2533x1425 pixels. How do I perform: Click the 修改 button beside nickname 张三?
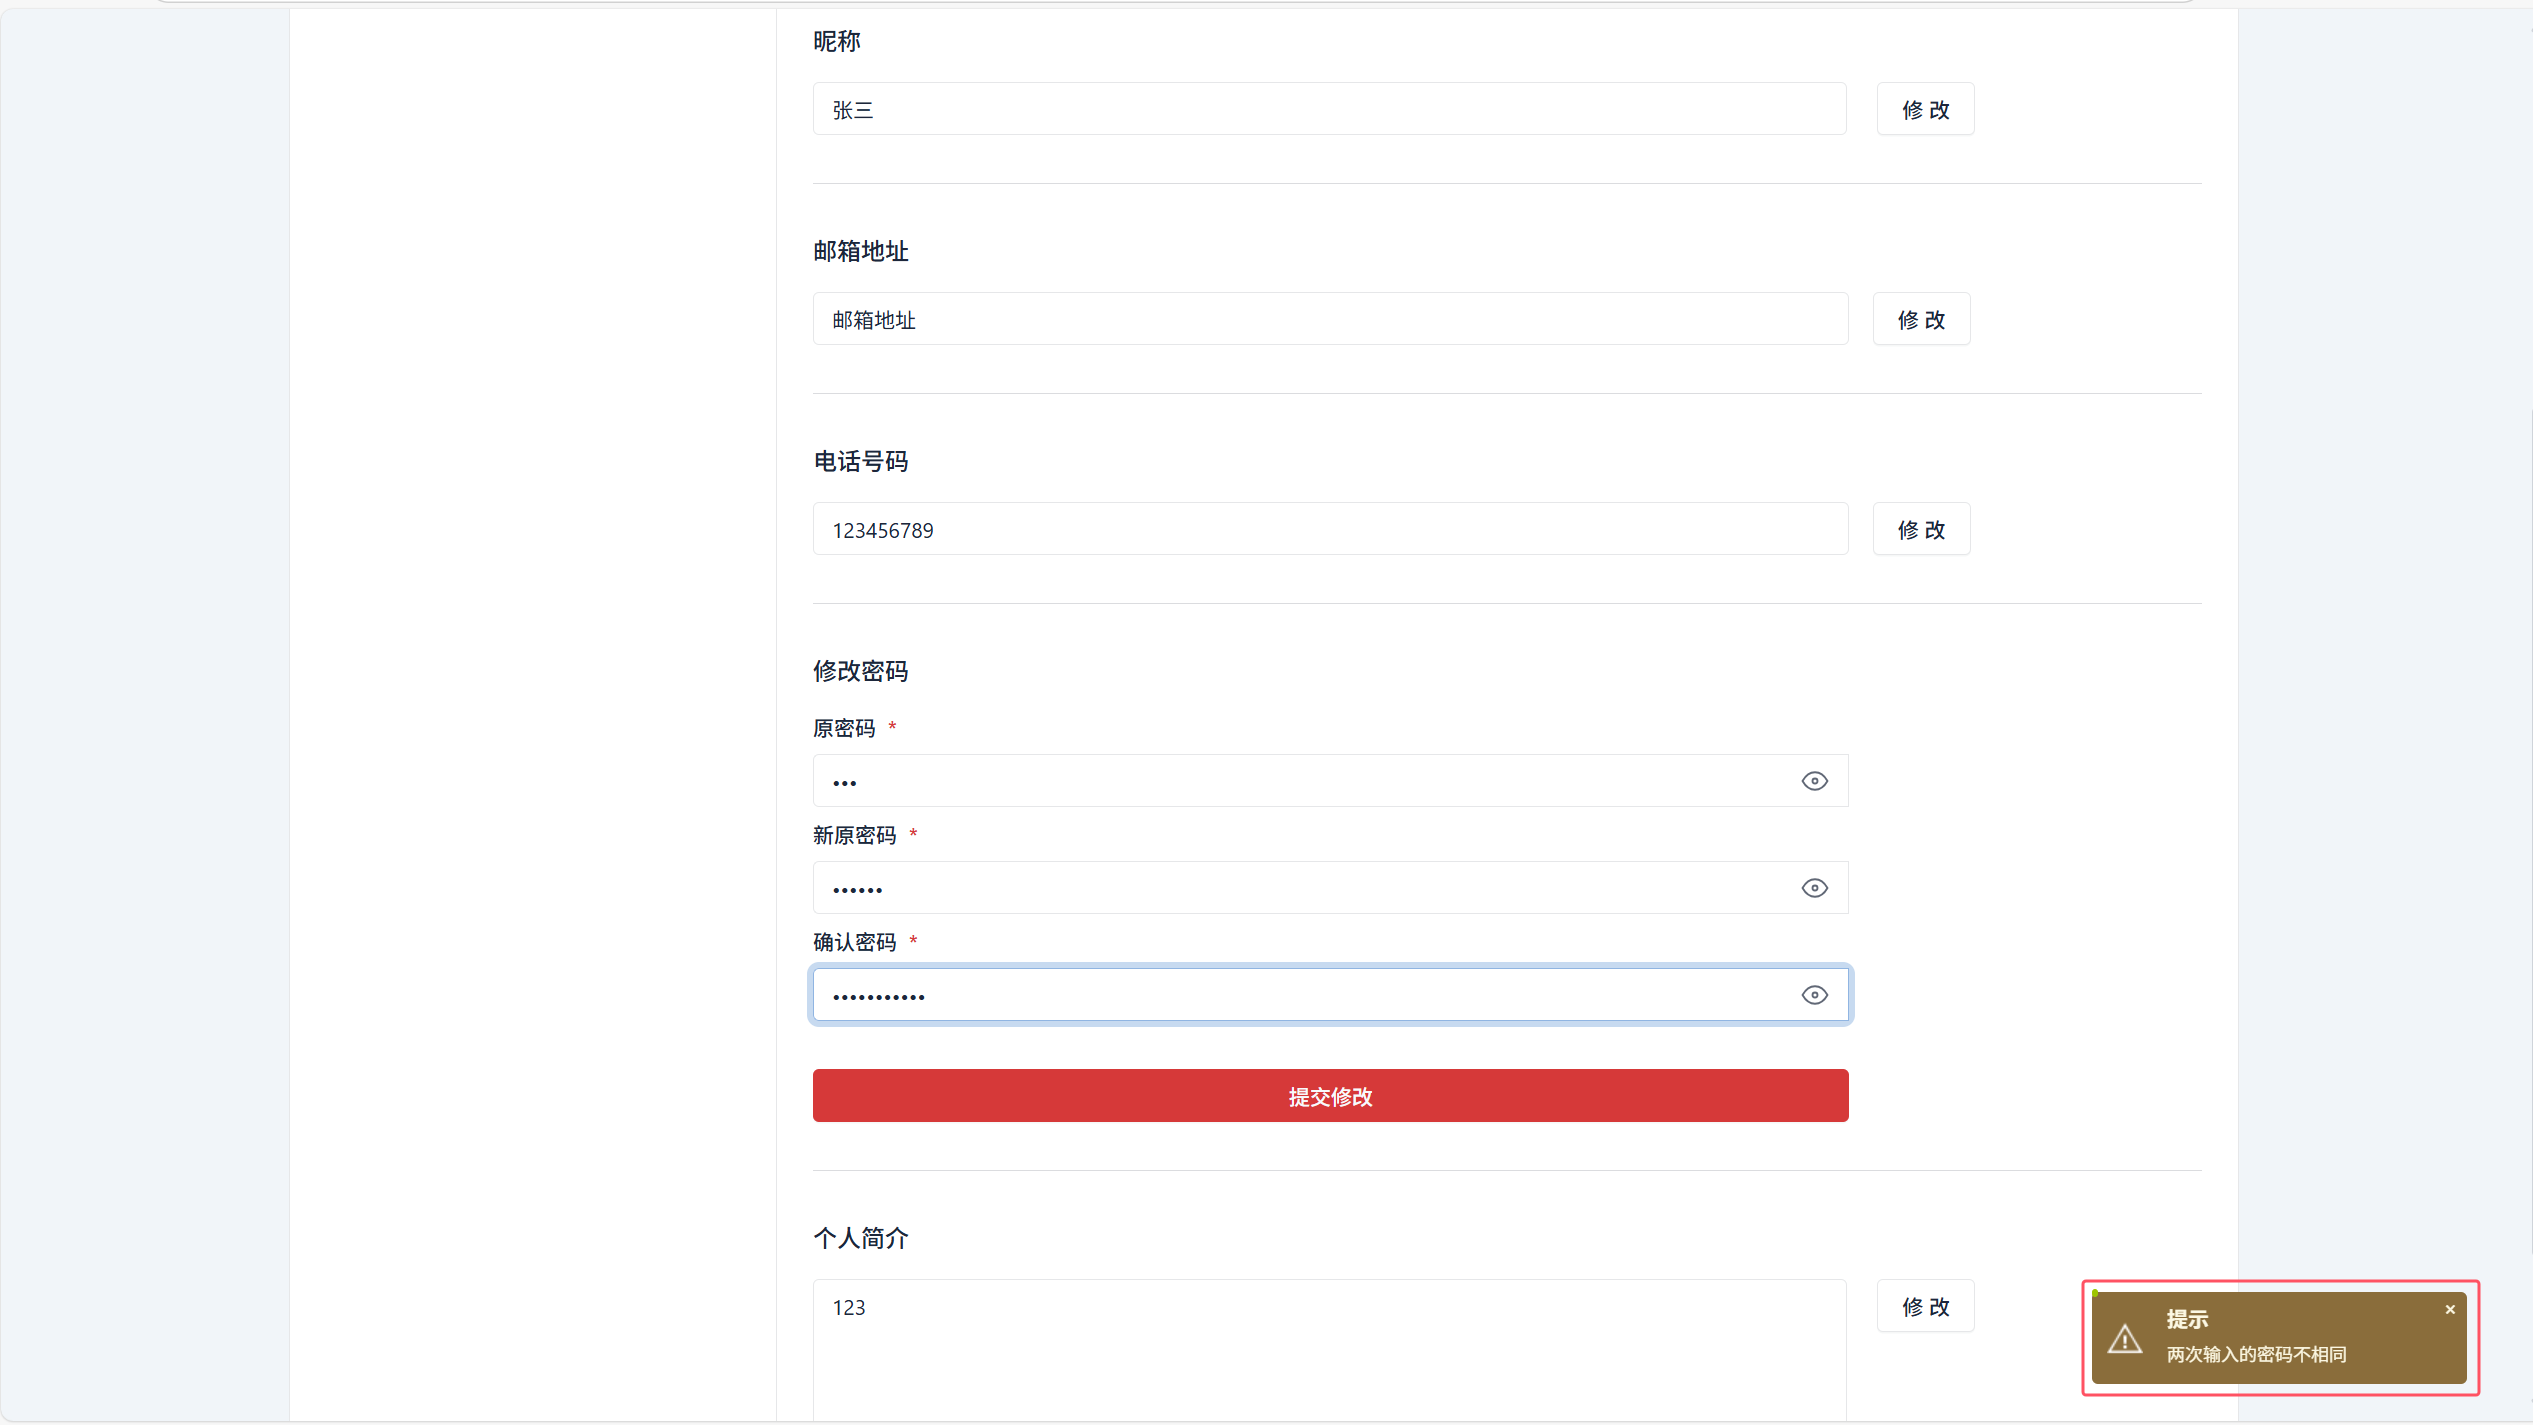tap(1925, 109)
